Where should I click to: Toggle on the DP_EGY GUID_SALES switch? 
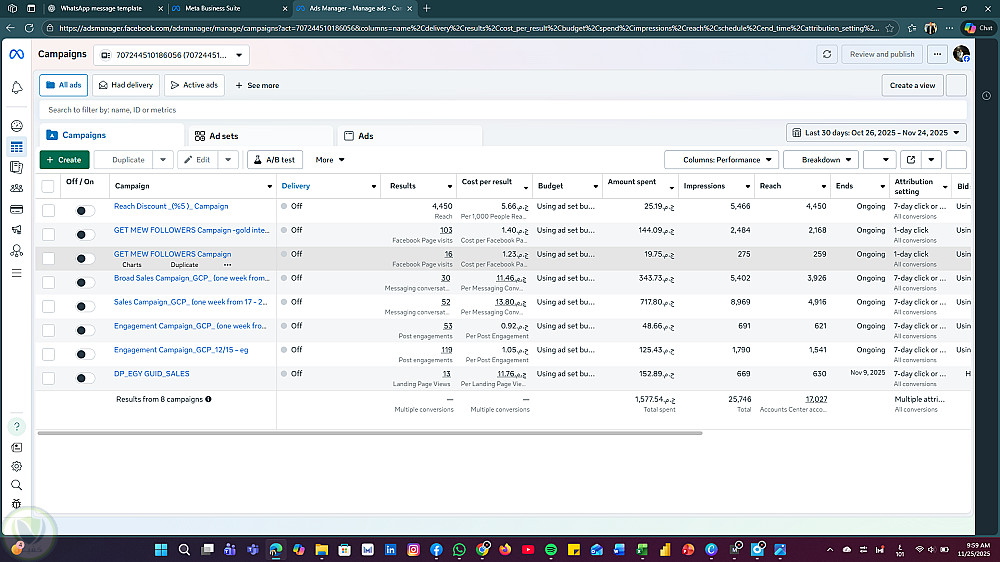pos(84,378)
